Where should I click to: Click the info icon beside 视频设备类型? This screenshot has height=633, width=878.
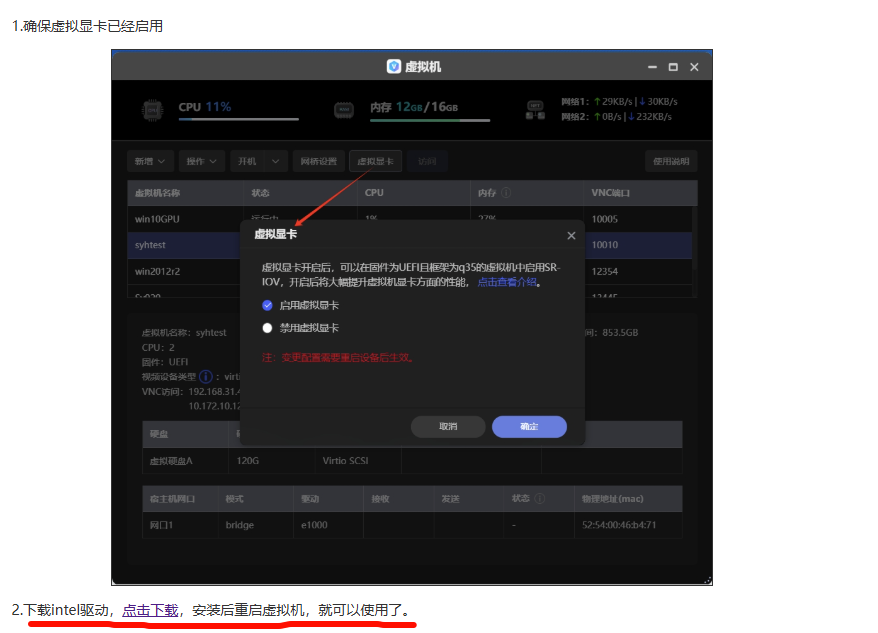pos(206,376)
